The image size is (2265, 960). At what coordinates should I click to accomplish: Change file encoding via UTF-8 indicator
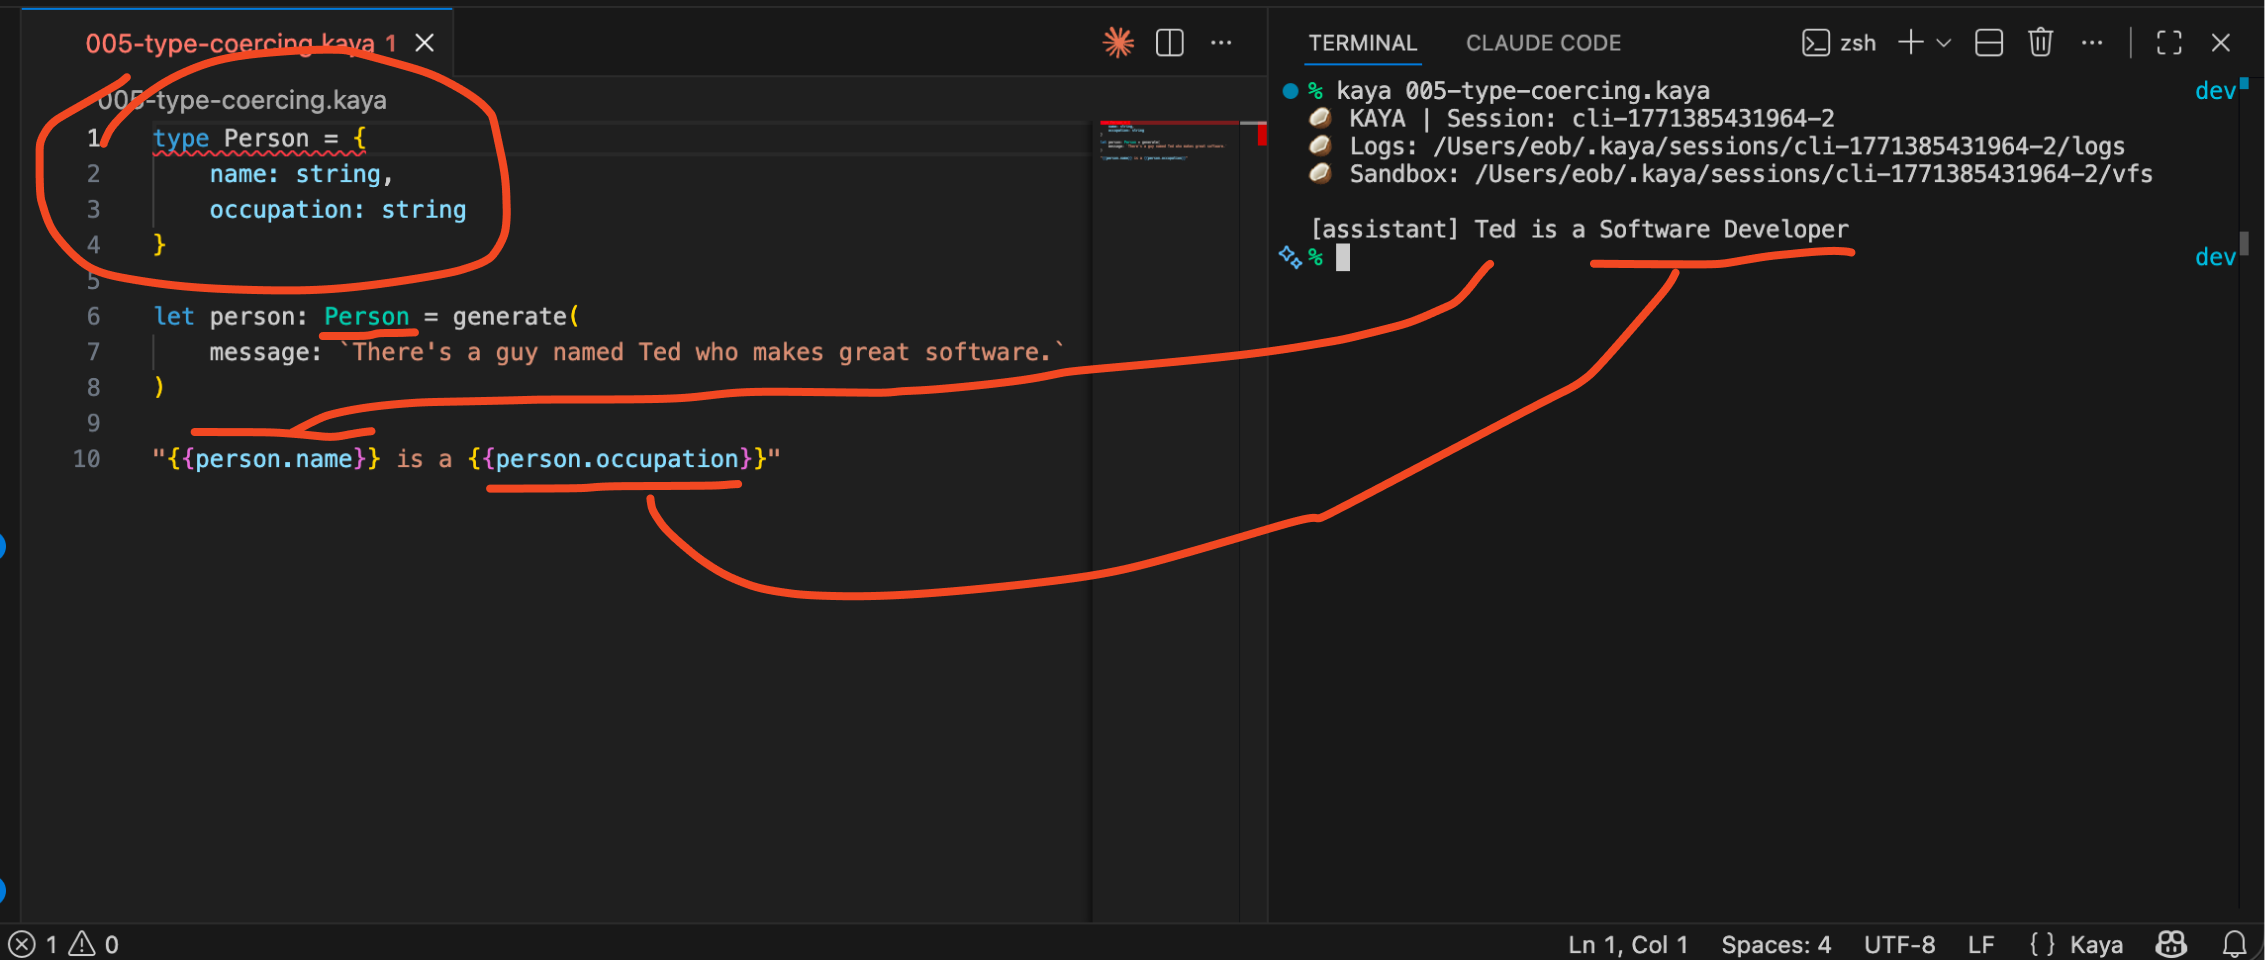pyautogui.click(x=1900, y=943)
